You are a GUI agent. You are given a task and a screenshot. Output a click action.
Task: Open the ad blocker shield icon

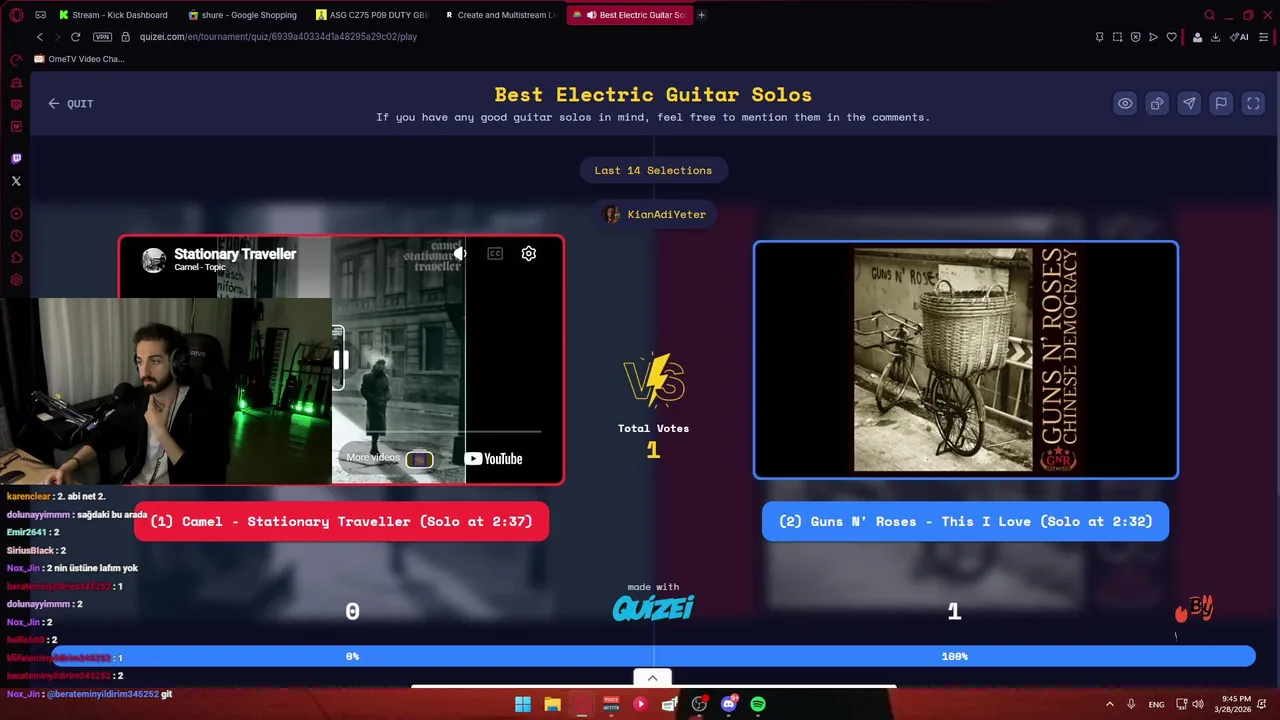[x=1135, y=37]
